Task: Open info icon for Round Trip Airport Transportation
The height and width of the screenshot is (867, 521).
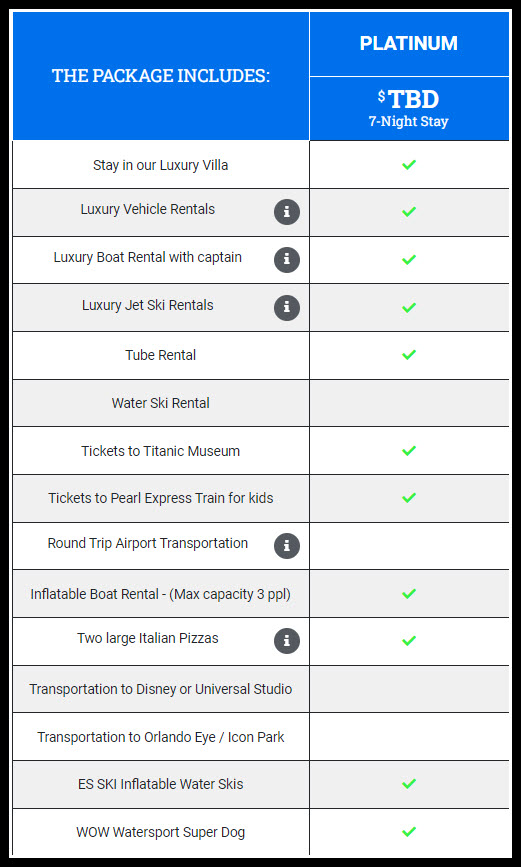Action: click(x=286, y=546)
